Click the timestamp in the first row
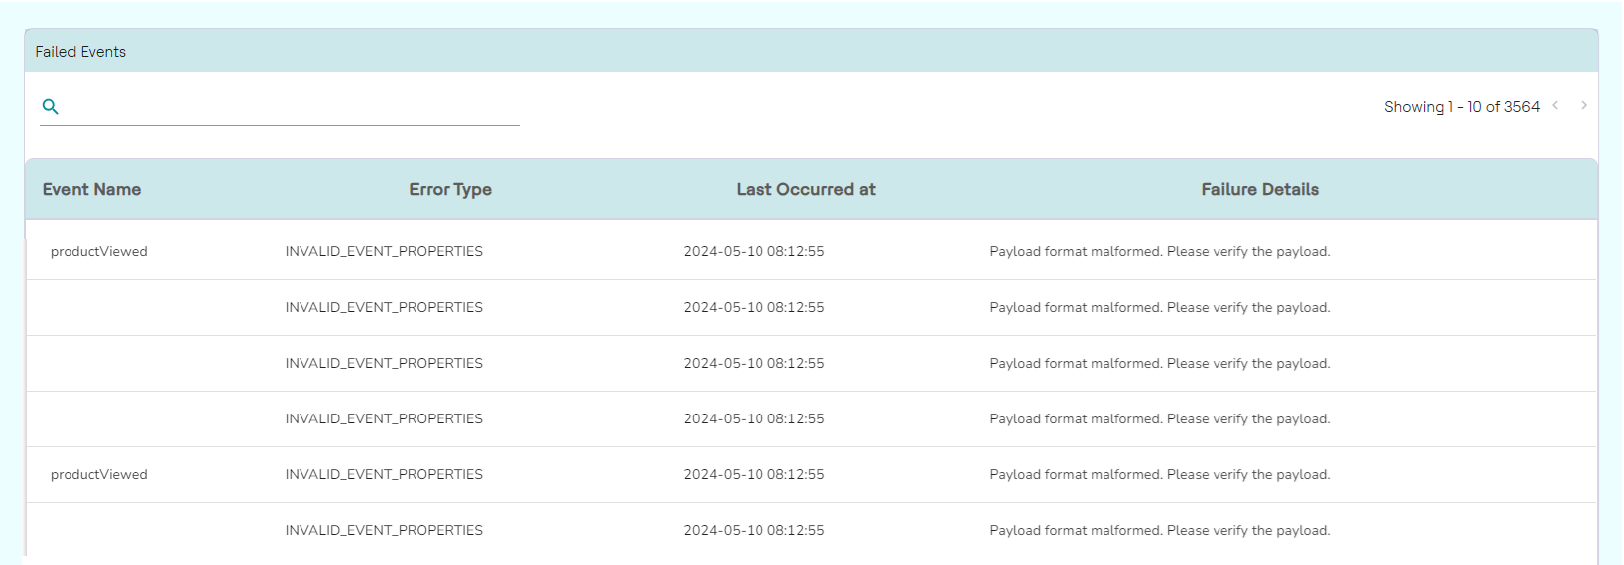1624x565 pixels. click(x=754, y=252)
